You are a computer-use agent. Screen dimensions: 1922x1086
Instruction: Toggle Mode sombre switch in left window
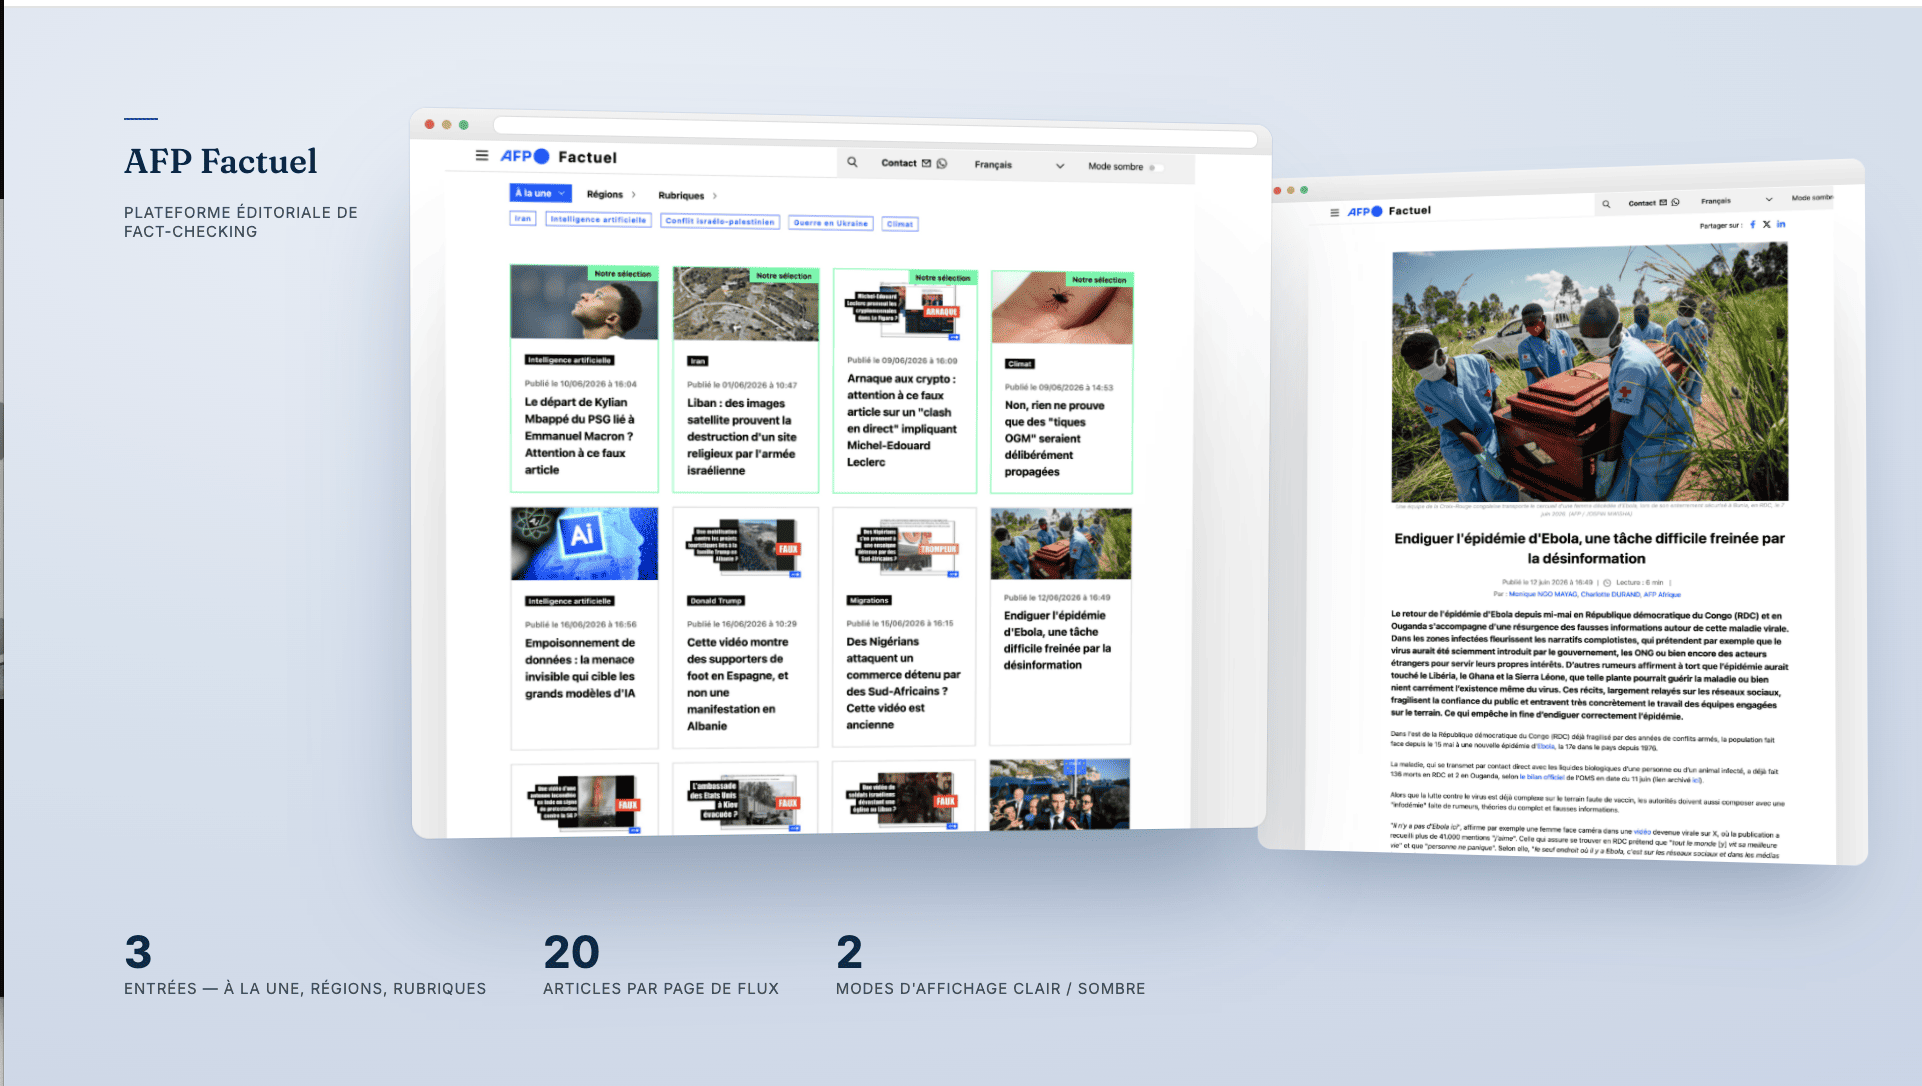click(1156, 168)
